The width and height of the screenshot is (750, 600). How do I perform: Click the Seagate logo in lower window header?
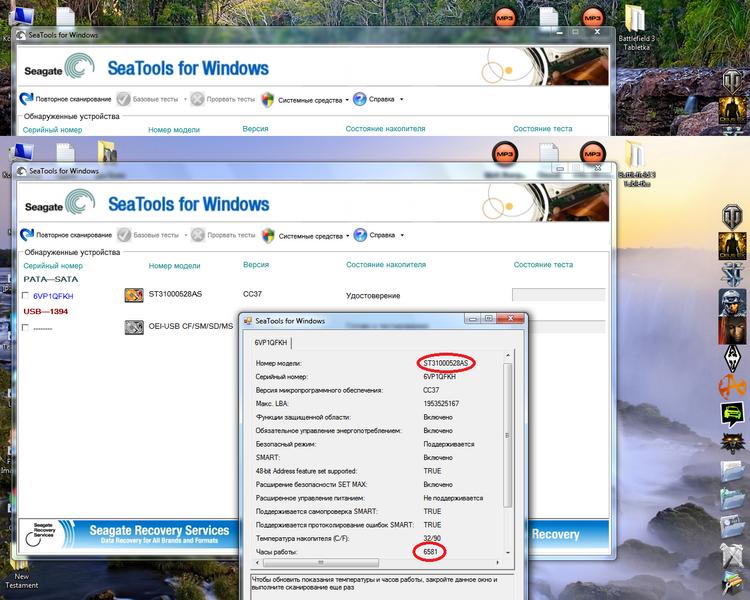point(60,202)
